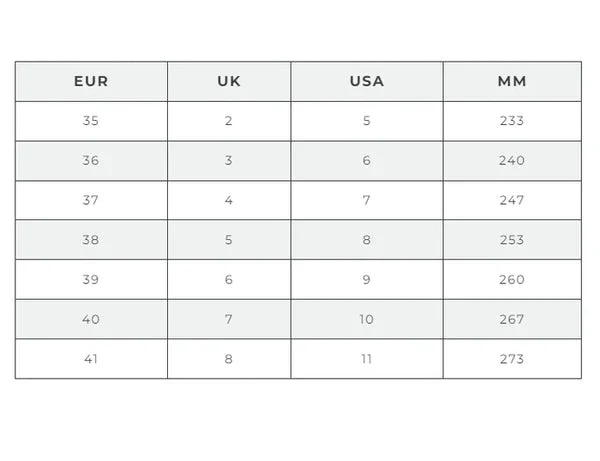This screenshot has width=600, height=461.
Task: Select the 267 value in MM column
Action: [x=511, y=319]
